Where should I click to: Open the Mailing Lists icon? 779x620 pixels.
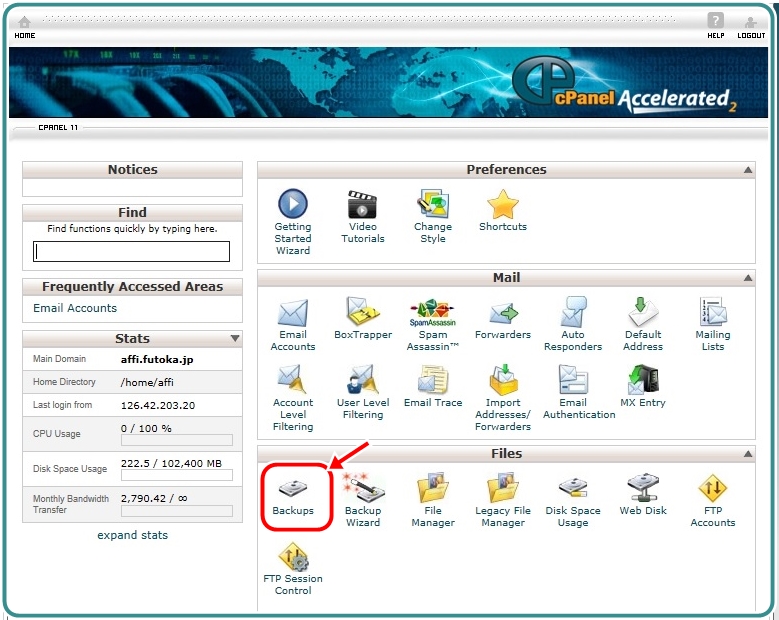[713, 312]
